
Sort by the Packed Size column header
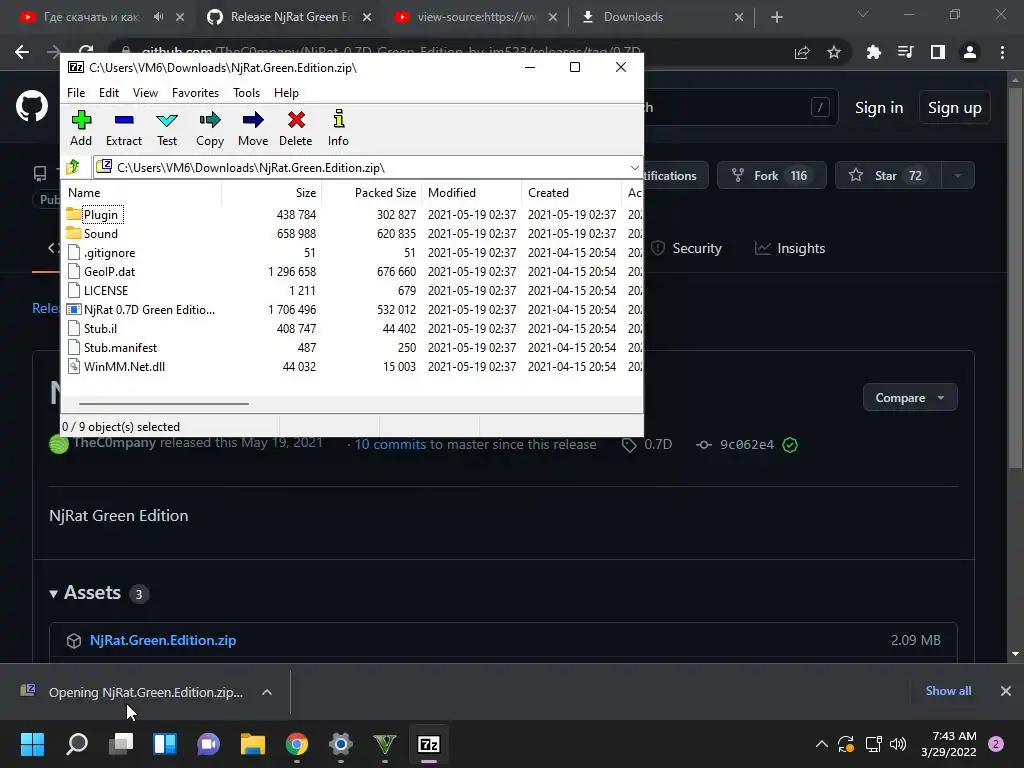click(372, 193)
